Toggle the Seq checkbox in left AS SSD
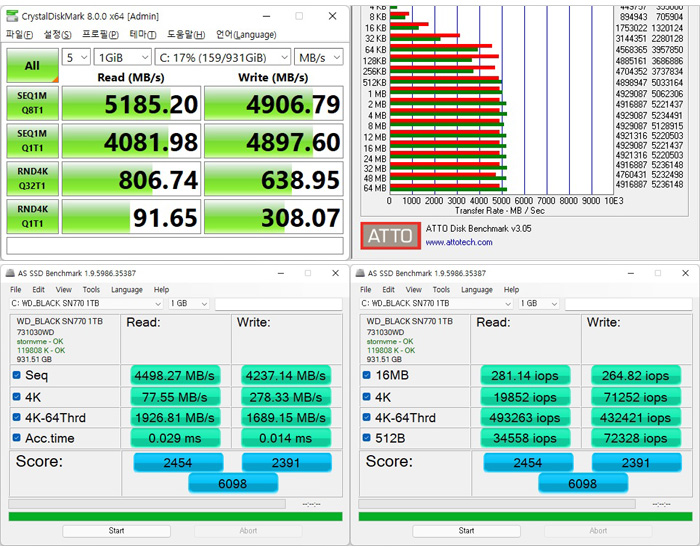The height and width of the screenshot is (548, 700). pyautogui.click(x=17, y=375)
